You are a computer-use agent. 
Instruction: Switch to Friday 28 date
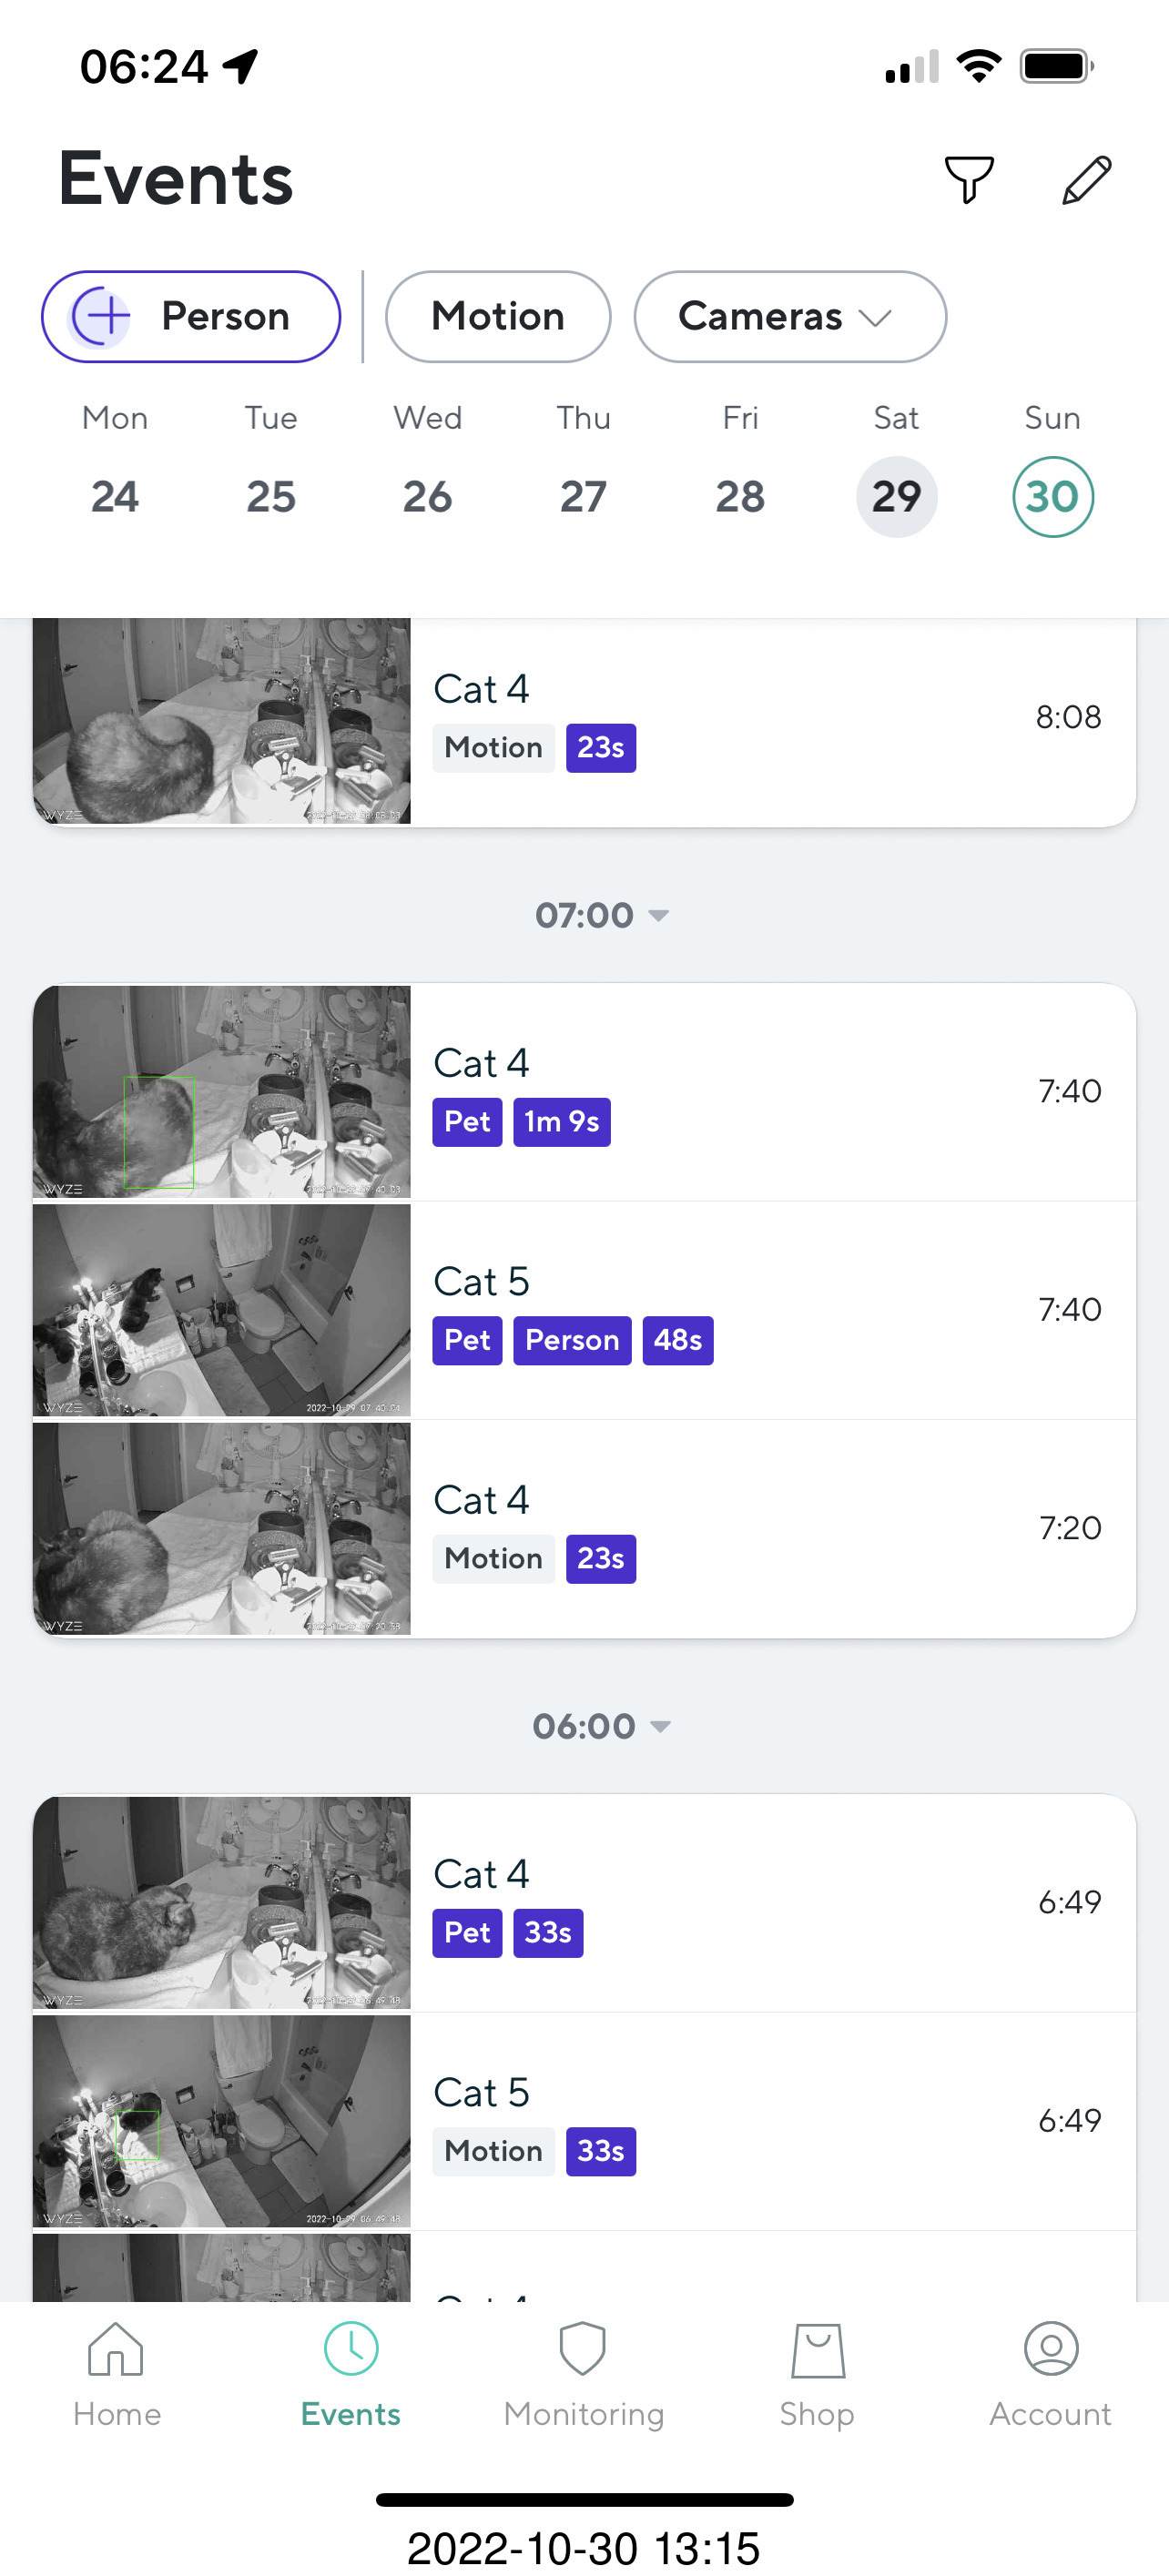click(740, 497)
